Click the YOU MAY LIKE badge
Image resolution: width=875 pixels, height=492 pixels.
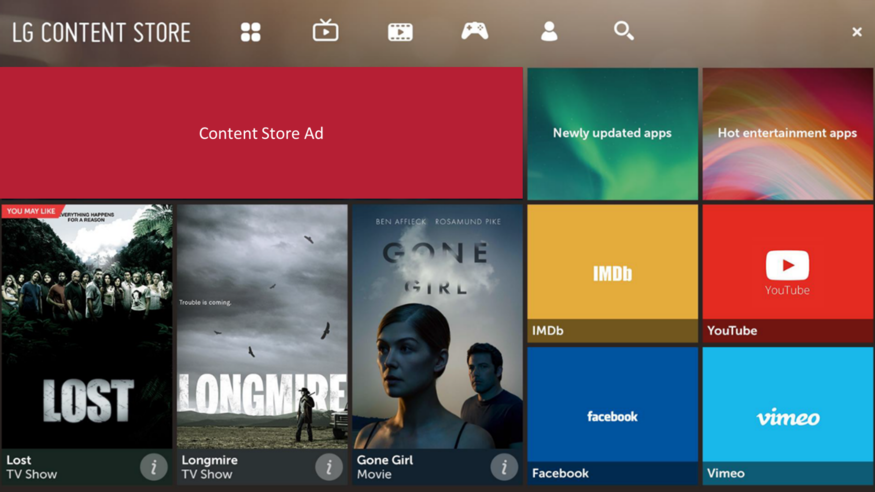coord(31,211)
